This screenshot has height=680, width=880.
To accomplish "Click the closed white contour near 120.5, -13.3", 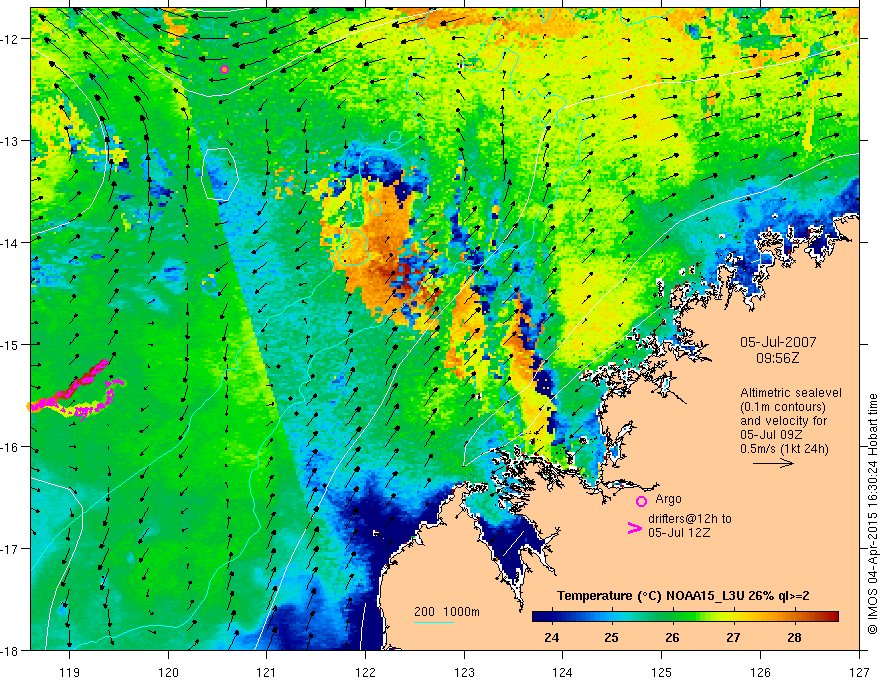I will pos(220,174).
